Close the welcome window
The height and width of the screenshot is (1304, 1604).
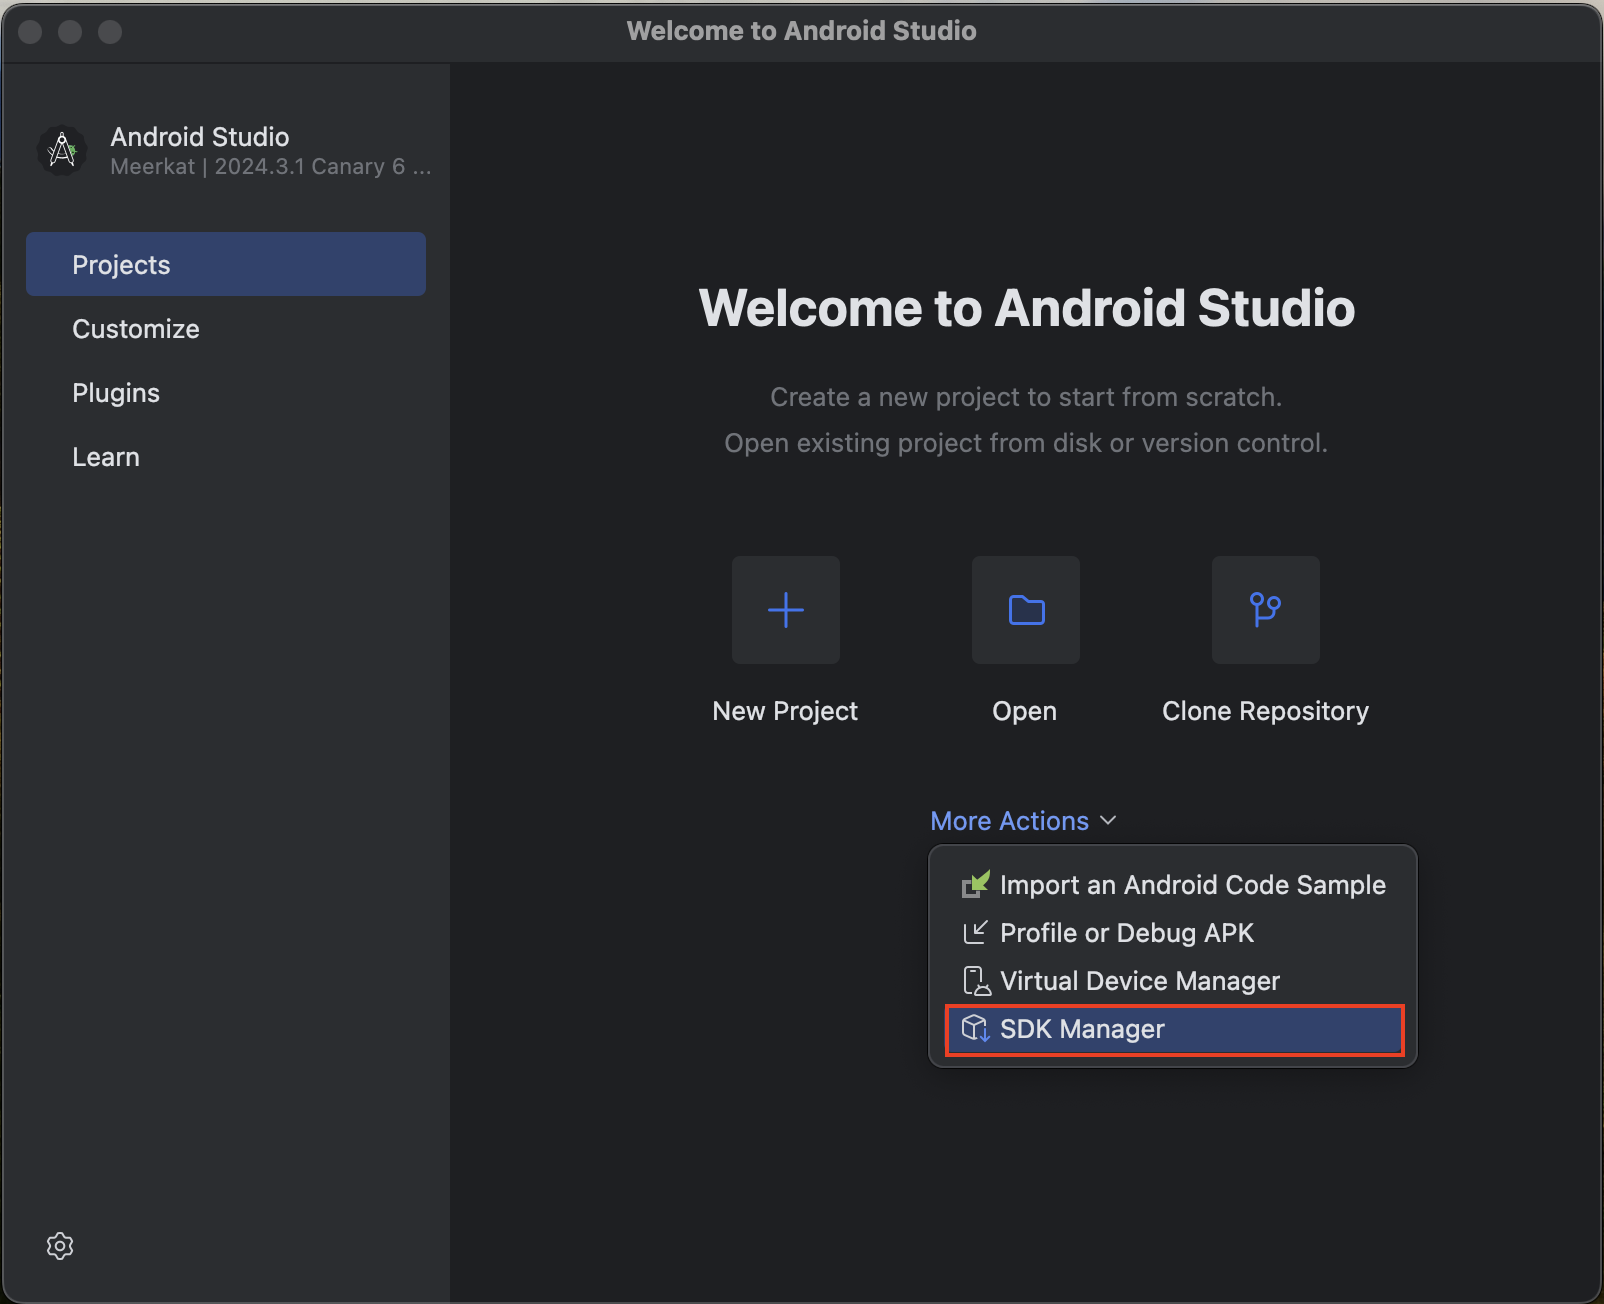coord(30,32)
